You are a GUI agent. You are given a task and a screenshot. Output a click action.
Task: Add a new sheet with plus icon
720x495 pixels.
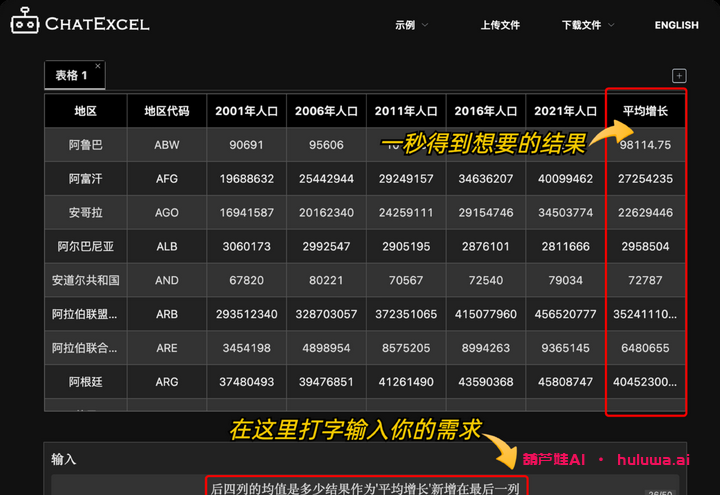[x=679, y=76]
